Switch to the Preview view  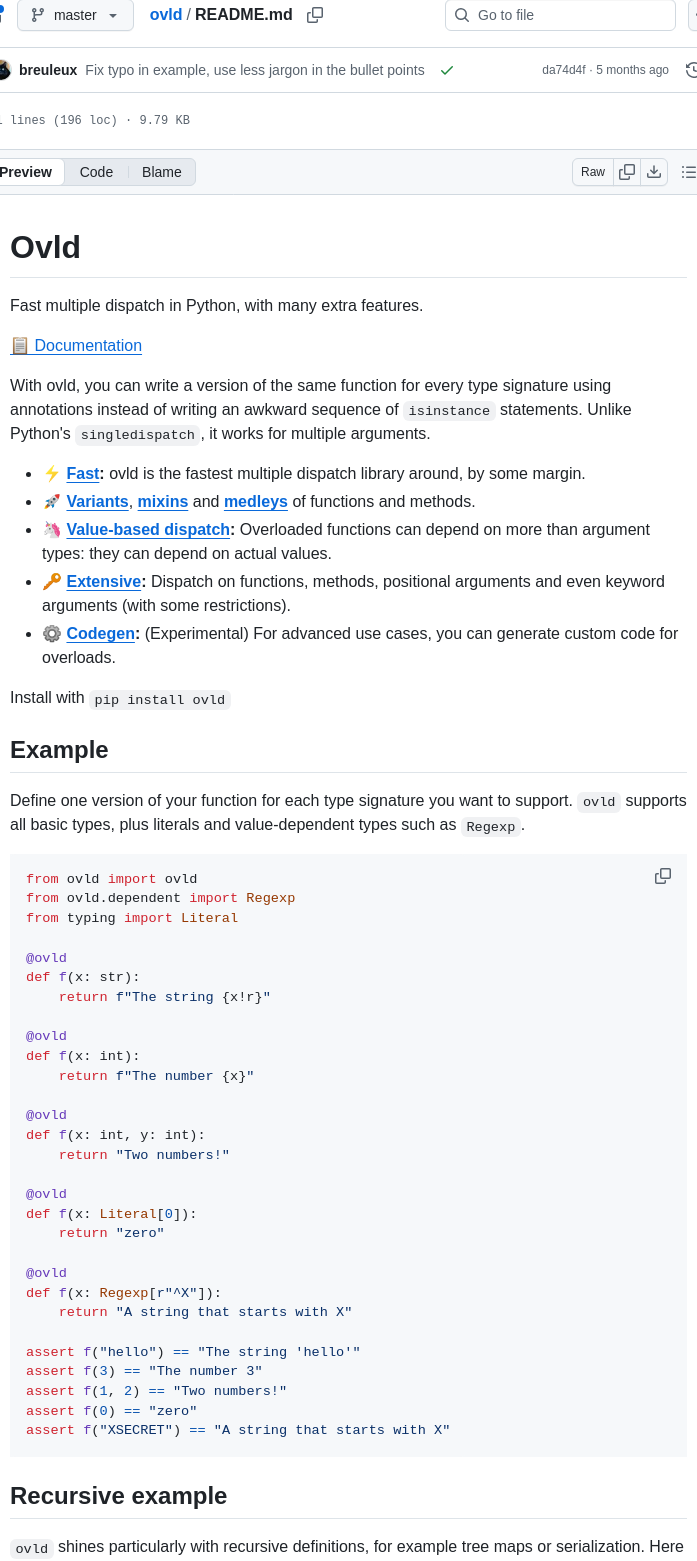tap(26, 172)
